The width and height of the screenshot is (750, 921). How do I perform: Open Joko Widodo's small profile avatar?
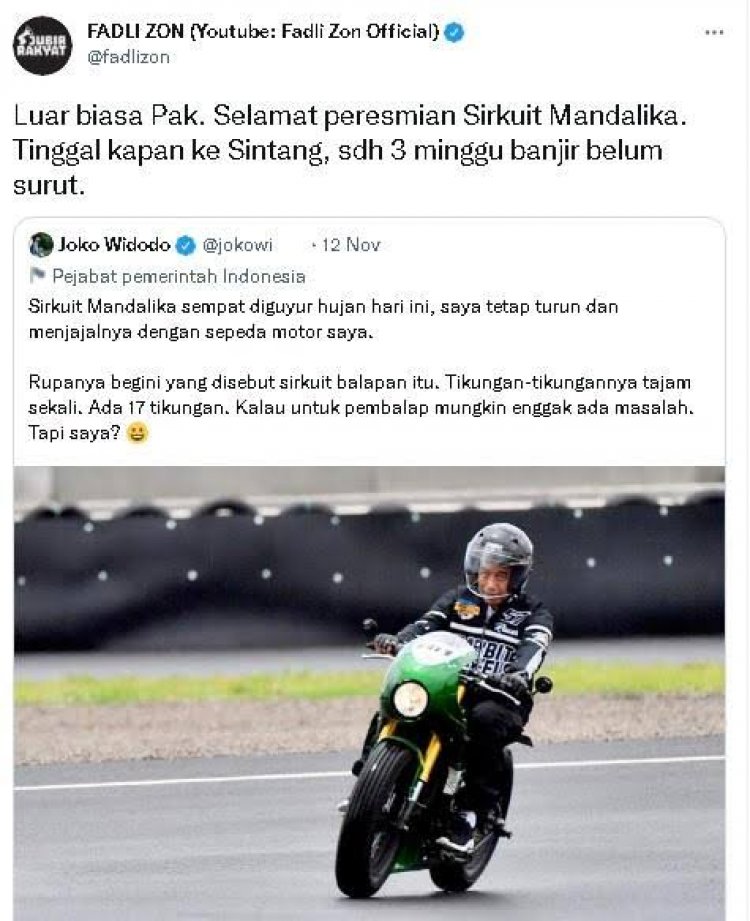pos(41,245)
